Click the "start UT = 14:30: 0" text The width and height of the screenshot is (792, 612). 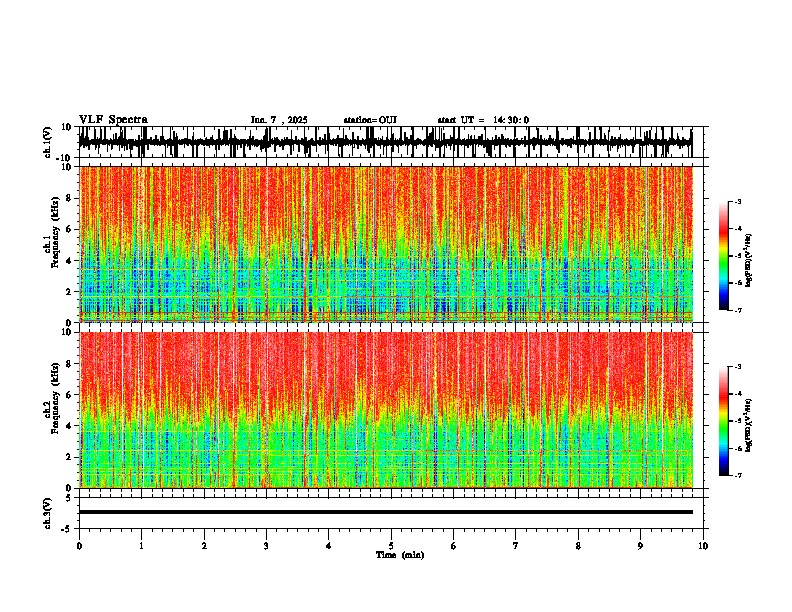point(483,120)
